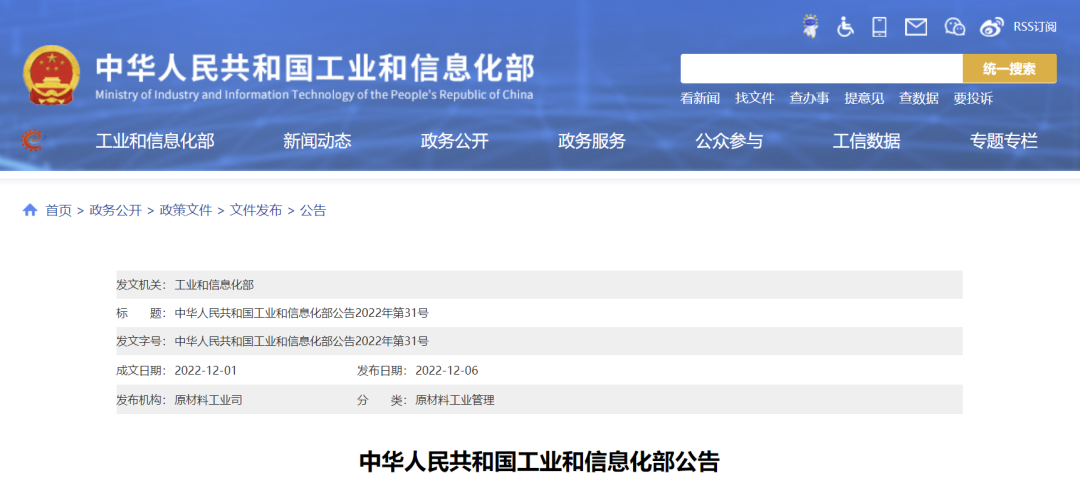Click 政策文件 in breadcrumb
Viewport: 1080px width, 493px height.
pos(186,211)
